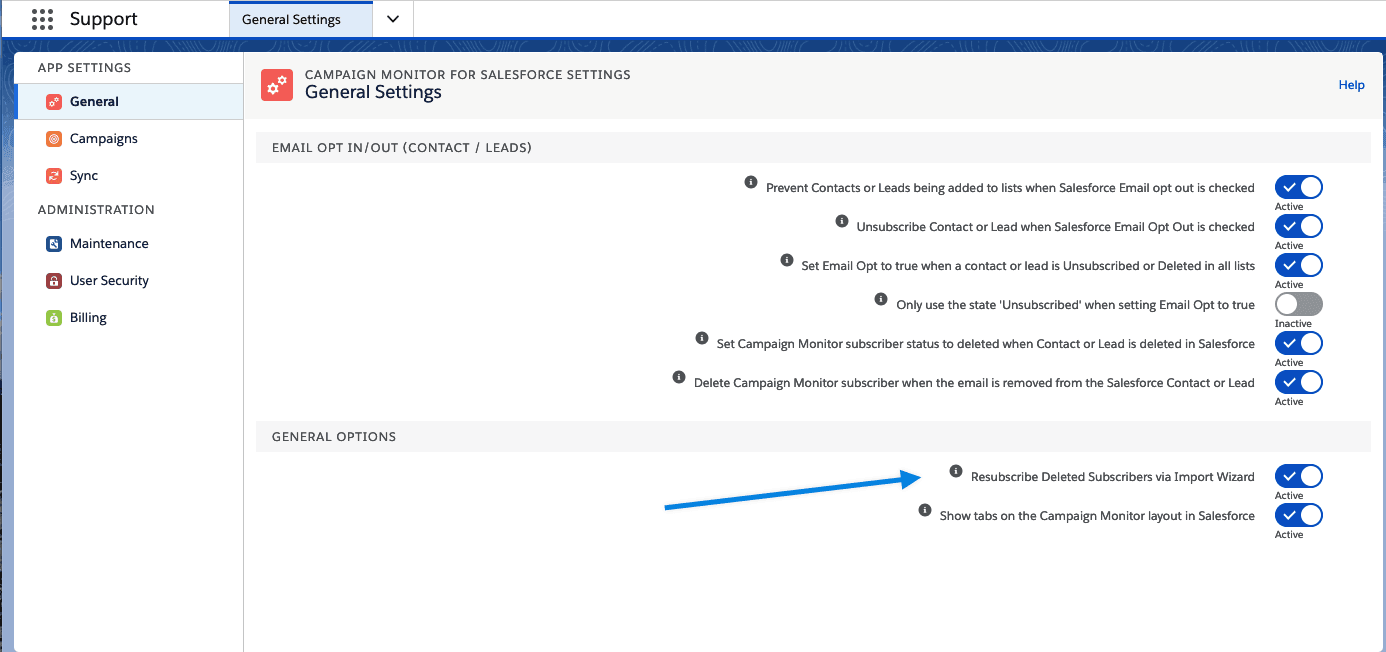The height and width of the screenshot is (652, 1386).
Task: Click the Help link
Action: click(x=1351, y=85)
